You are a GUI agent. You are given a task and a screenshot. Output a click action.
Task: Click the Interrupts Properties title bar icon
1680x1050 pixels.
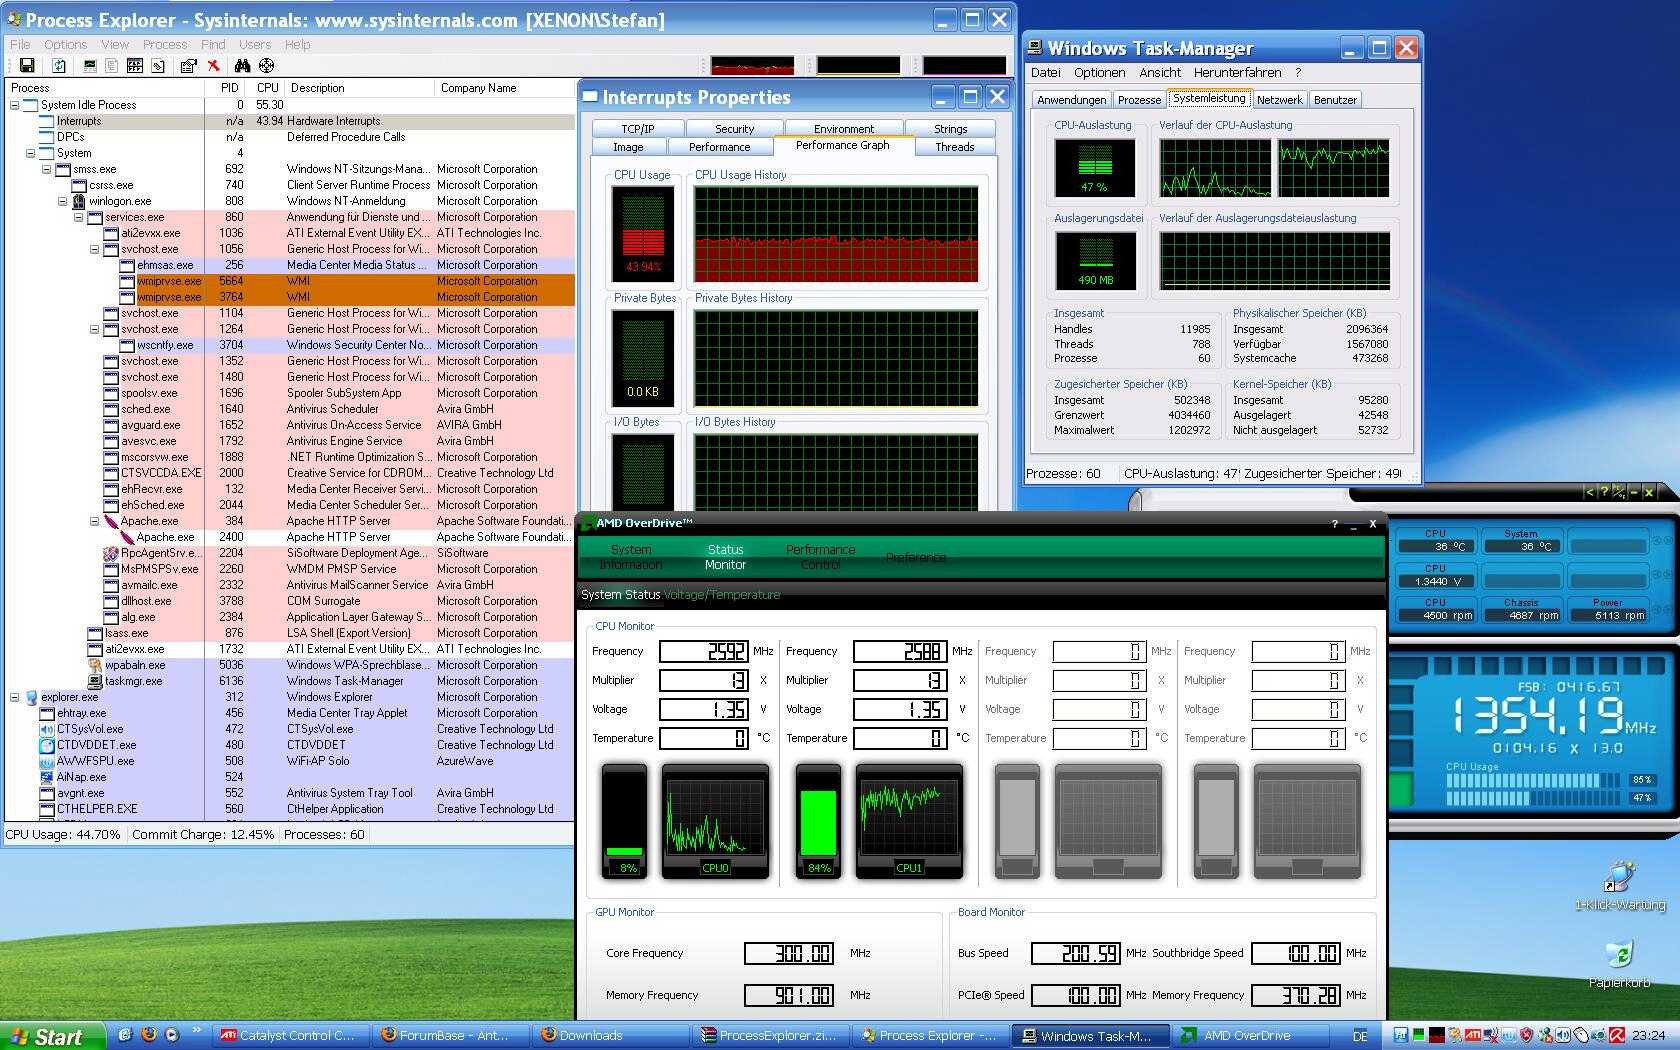click(590, 97)
